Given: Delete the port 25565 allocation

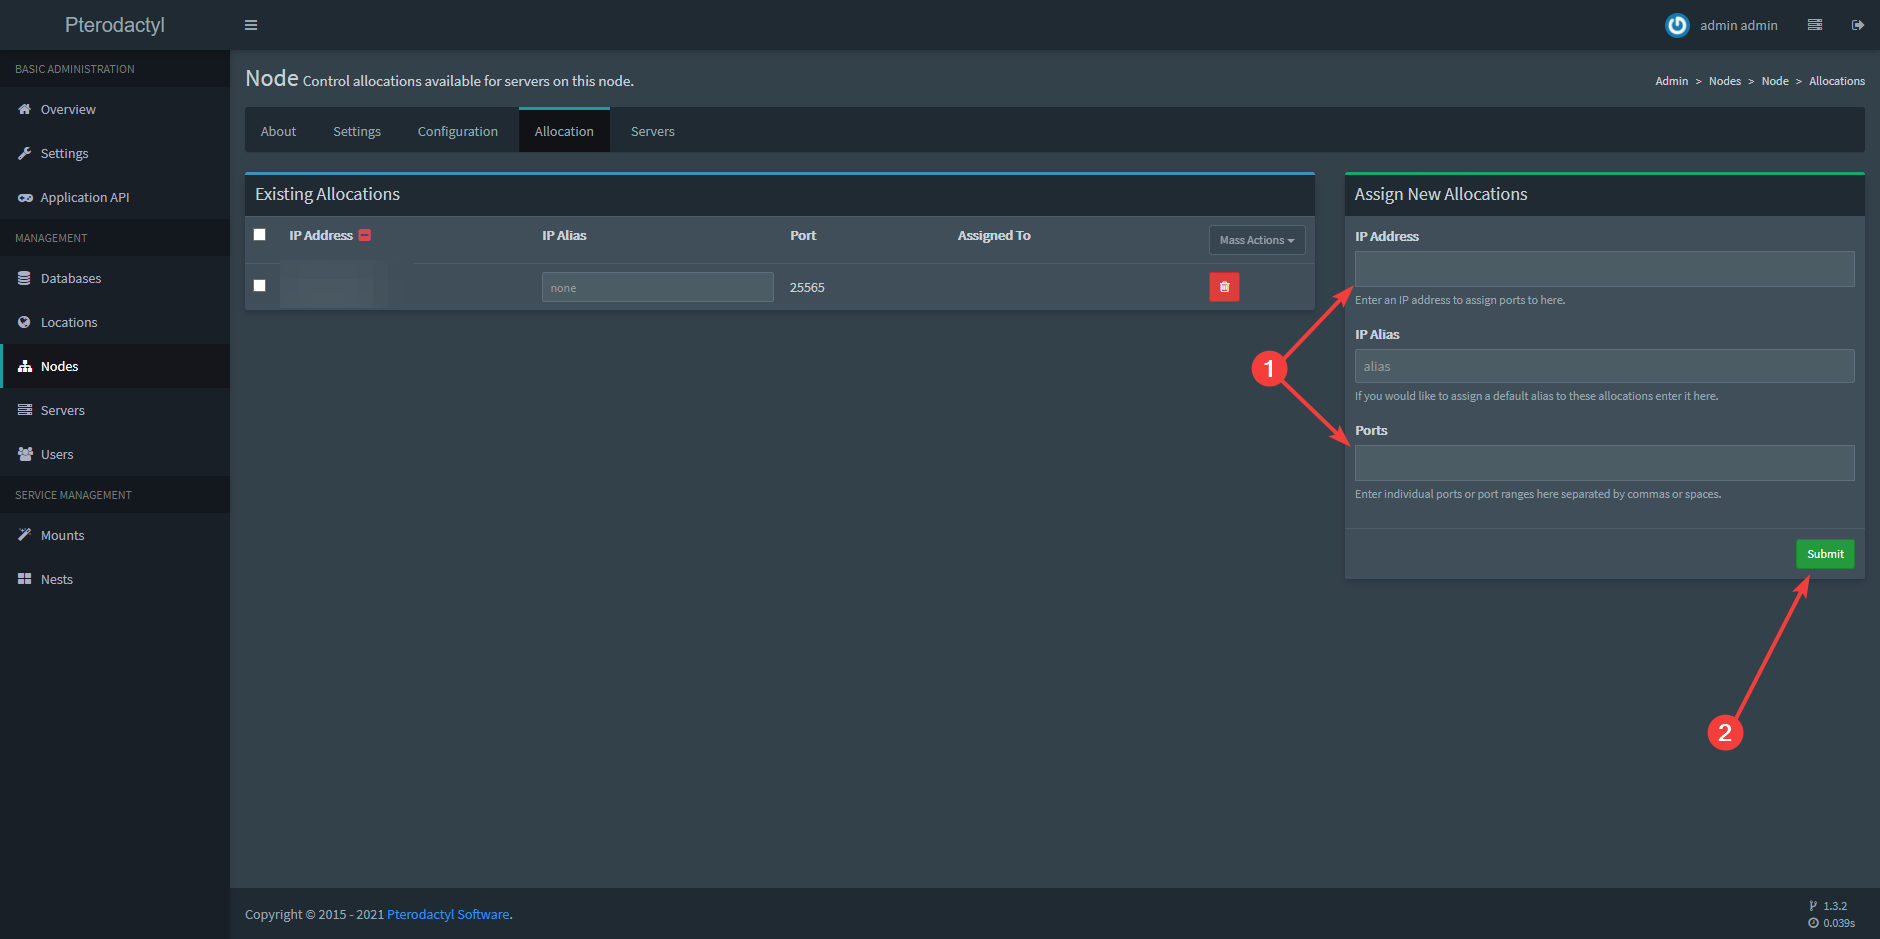Looking at the screenshot, I should (1224, 287).
